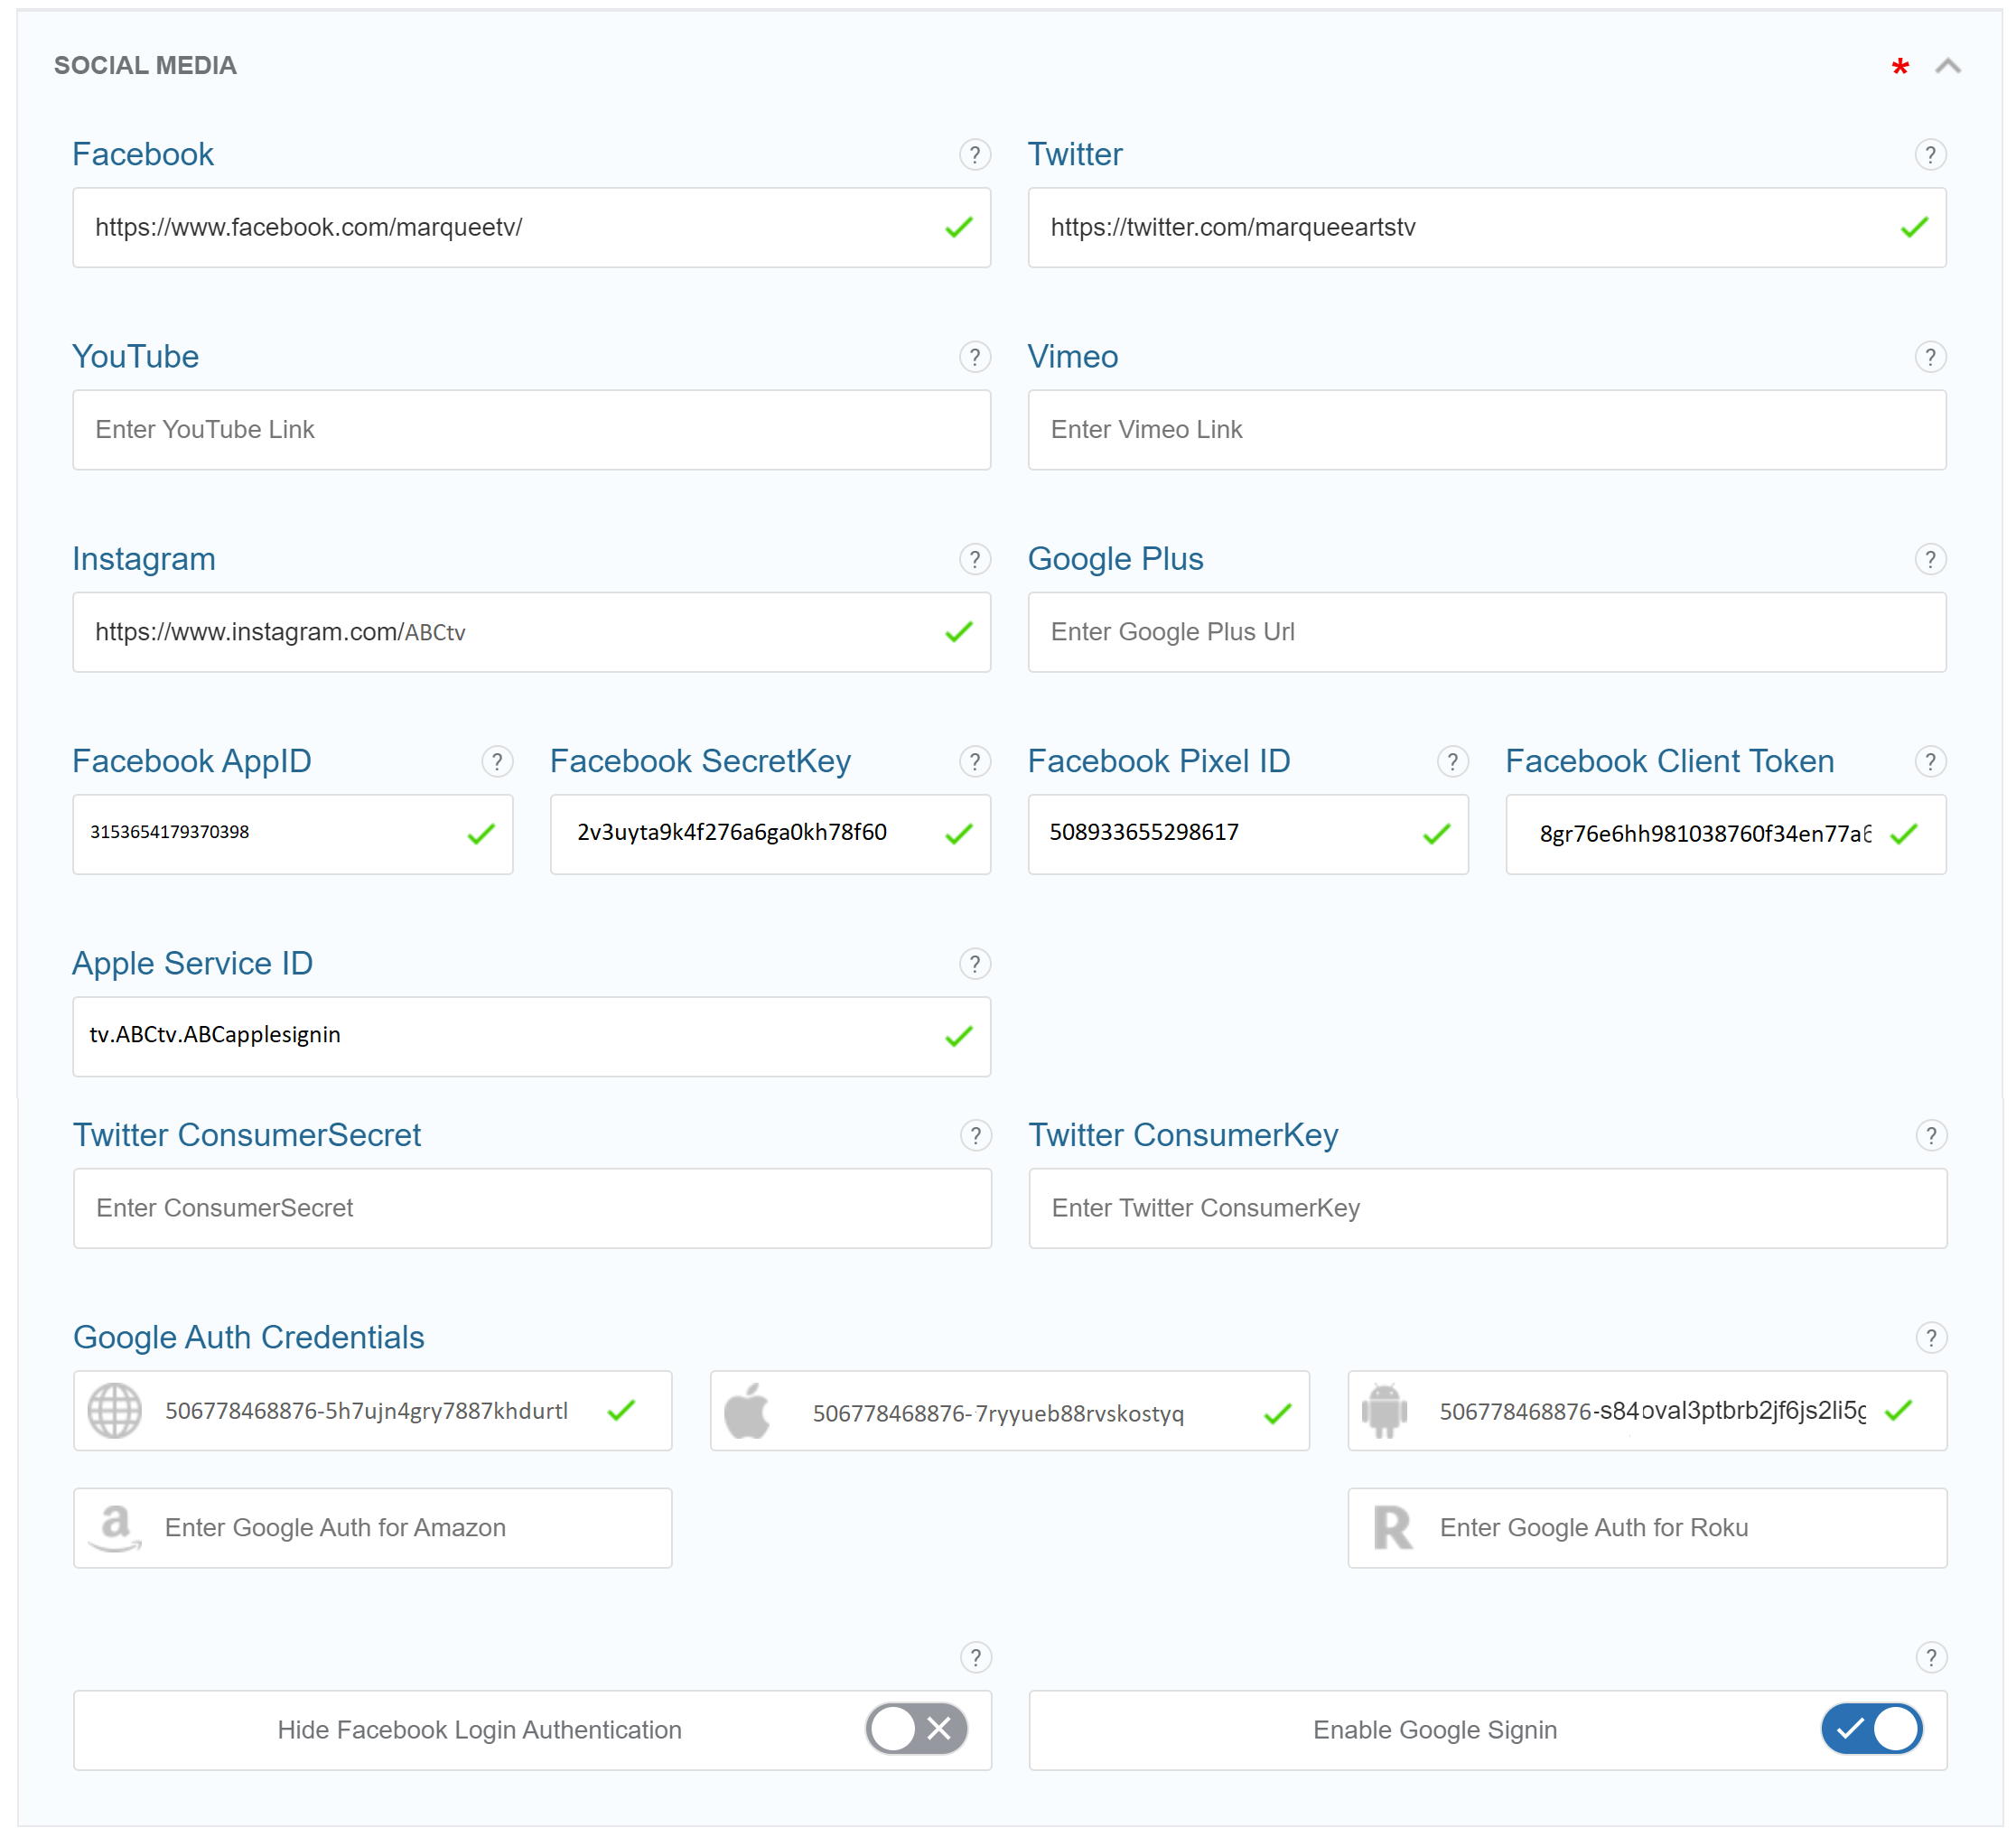Show help for Twitter ConsumerSecret

coord(975,1136)
